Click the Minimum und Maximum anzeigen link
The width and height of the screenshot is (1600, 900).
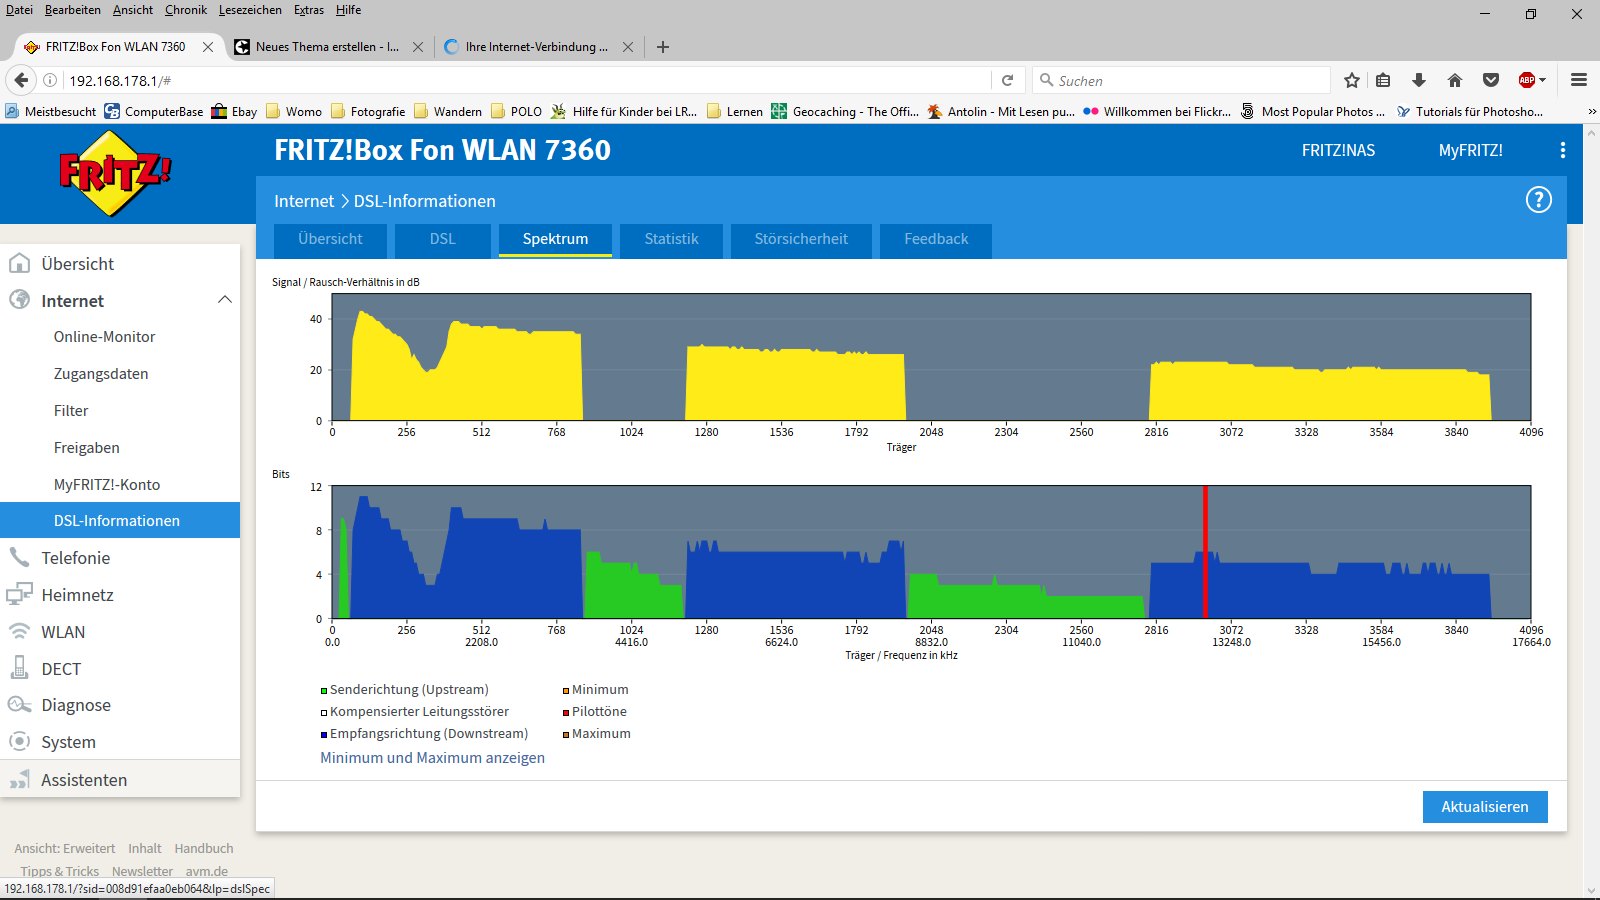click(x=432, y=758)
